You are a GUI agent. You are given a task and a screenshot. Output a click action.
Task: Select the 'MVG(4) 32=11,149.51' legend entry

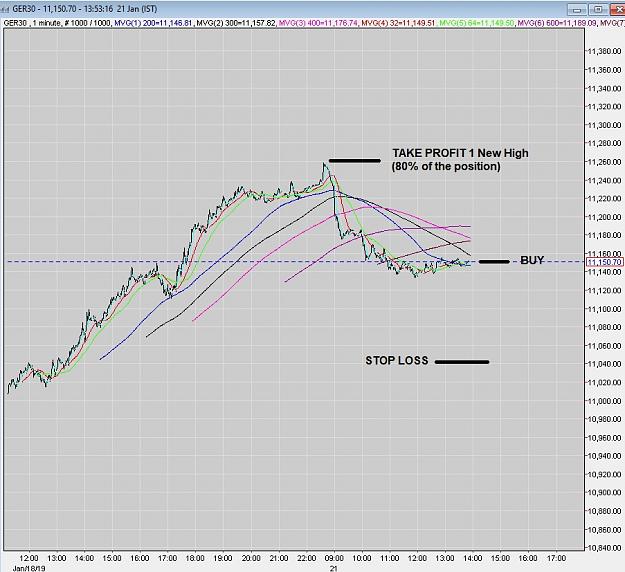pyautogui.click(x=398, y=23)
